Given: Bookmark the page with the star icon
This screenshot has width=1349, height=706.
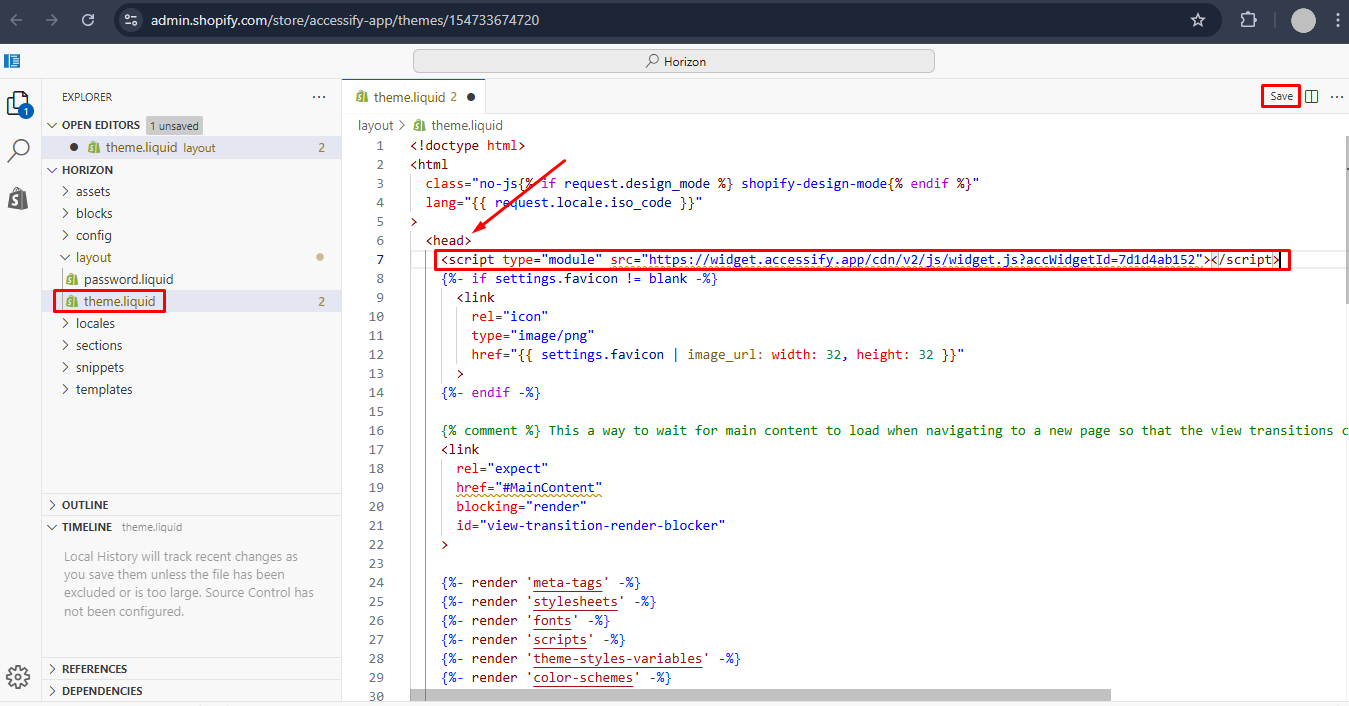Looking at the screenshot, I should (1198, 19).
